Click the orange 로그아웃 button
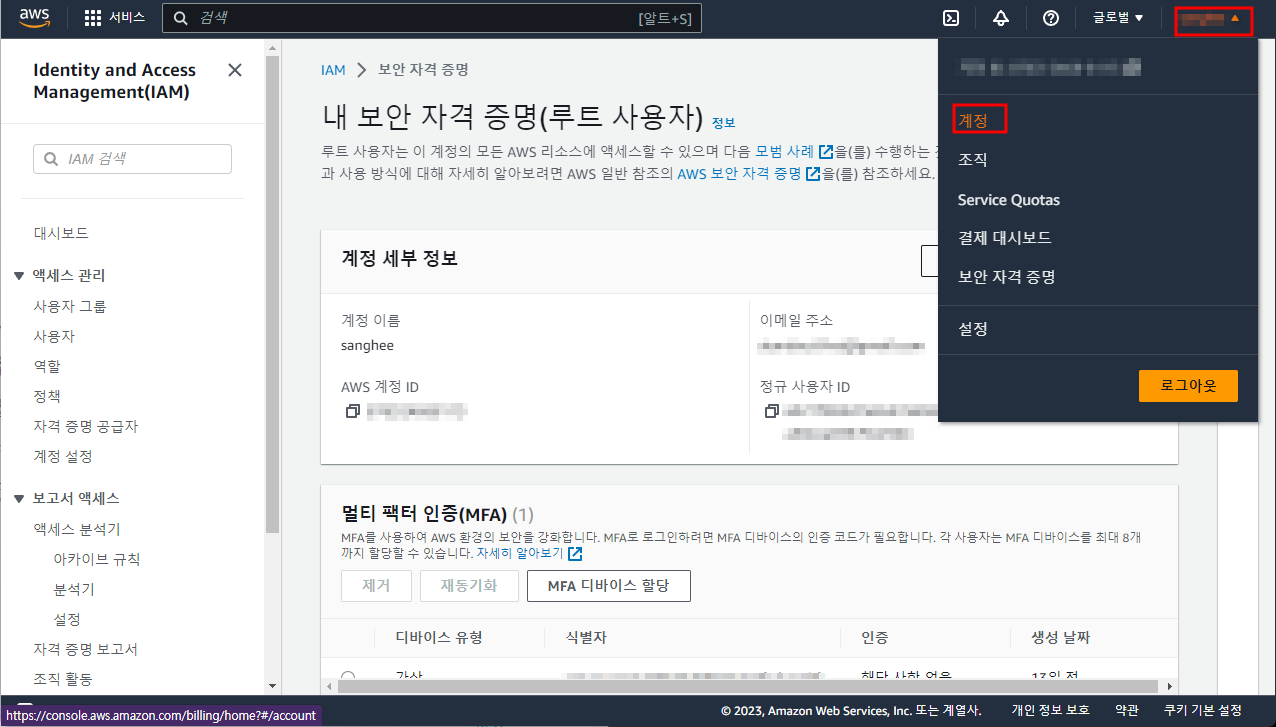1276x727 pixels. click(x=1188, y=386)
